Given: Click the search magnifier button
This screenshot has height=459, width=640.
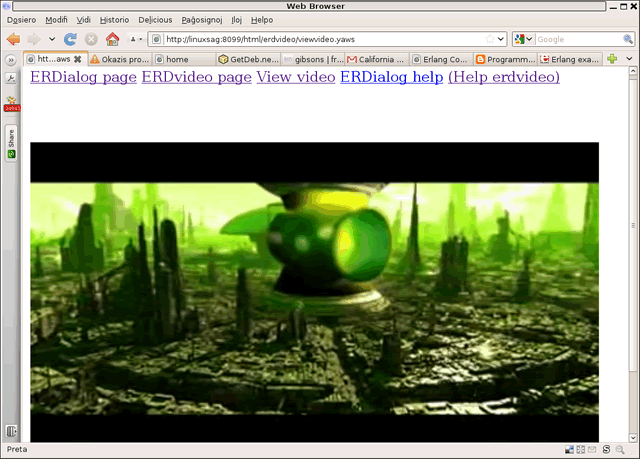Looking at the screenshot, I should tap(628, 39).
